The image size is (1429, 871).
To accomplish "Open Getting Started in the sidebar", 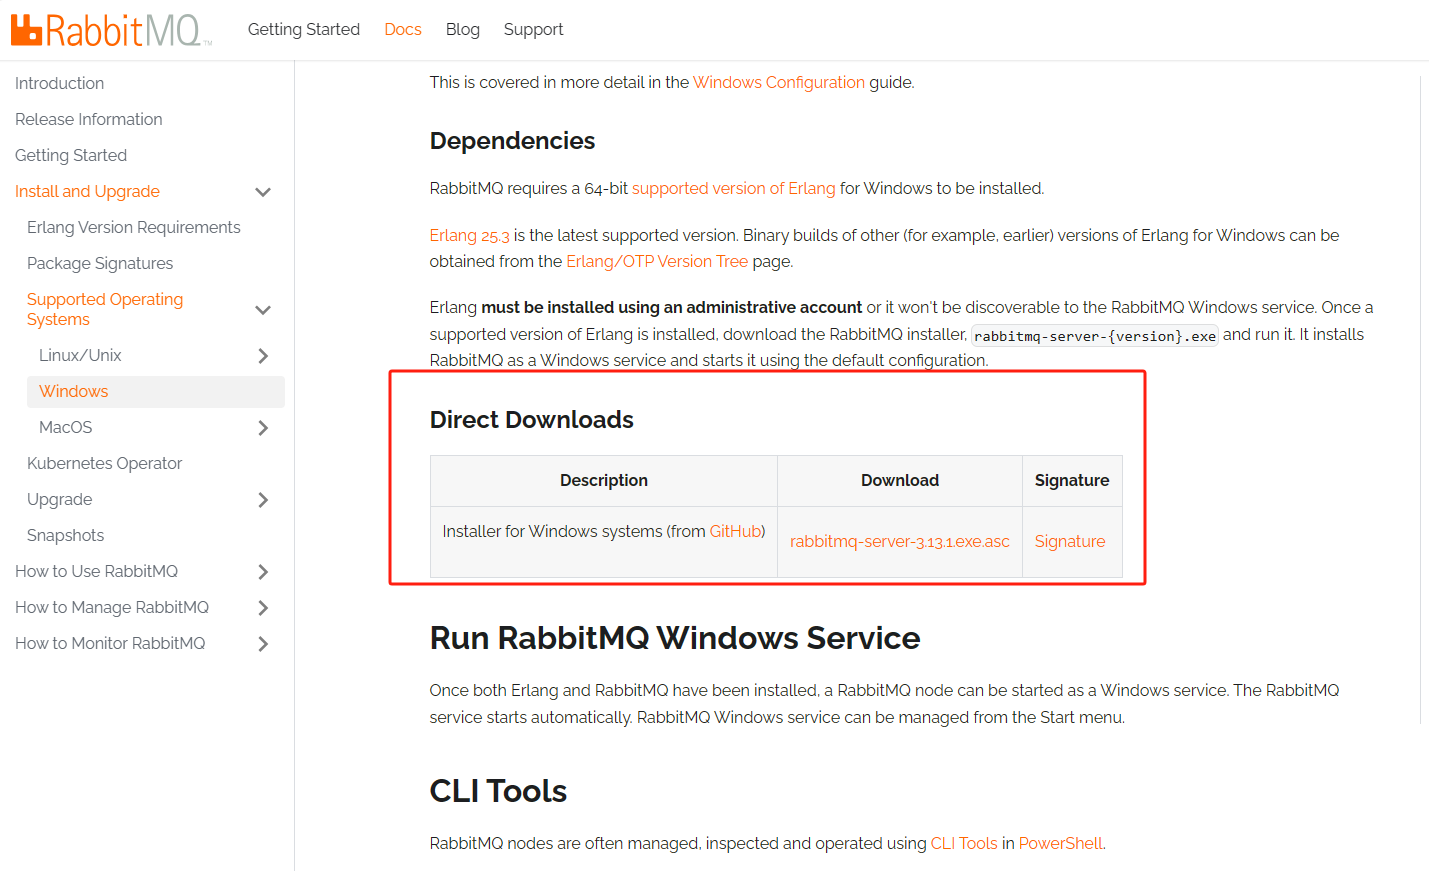I will (71, 155).
